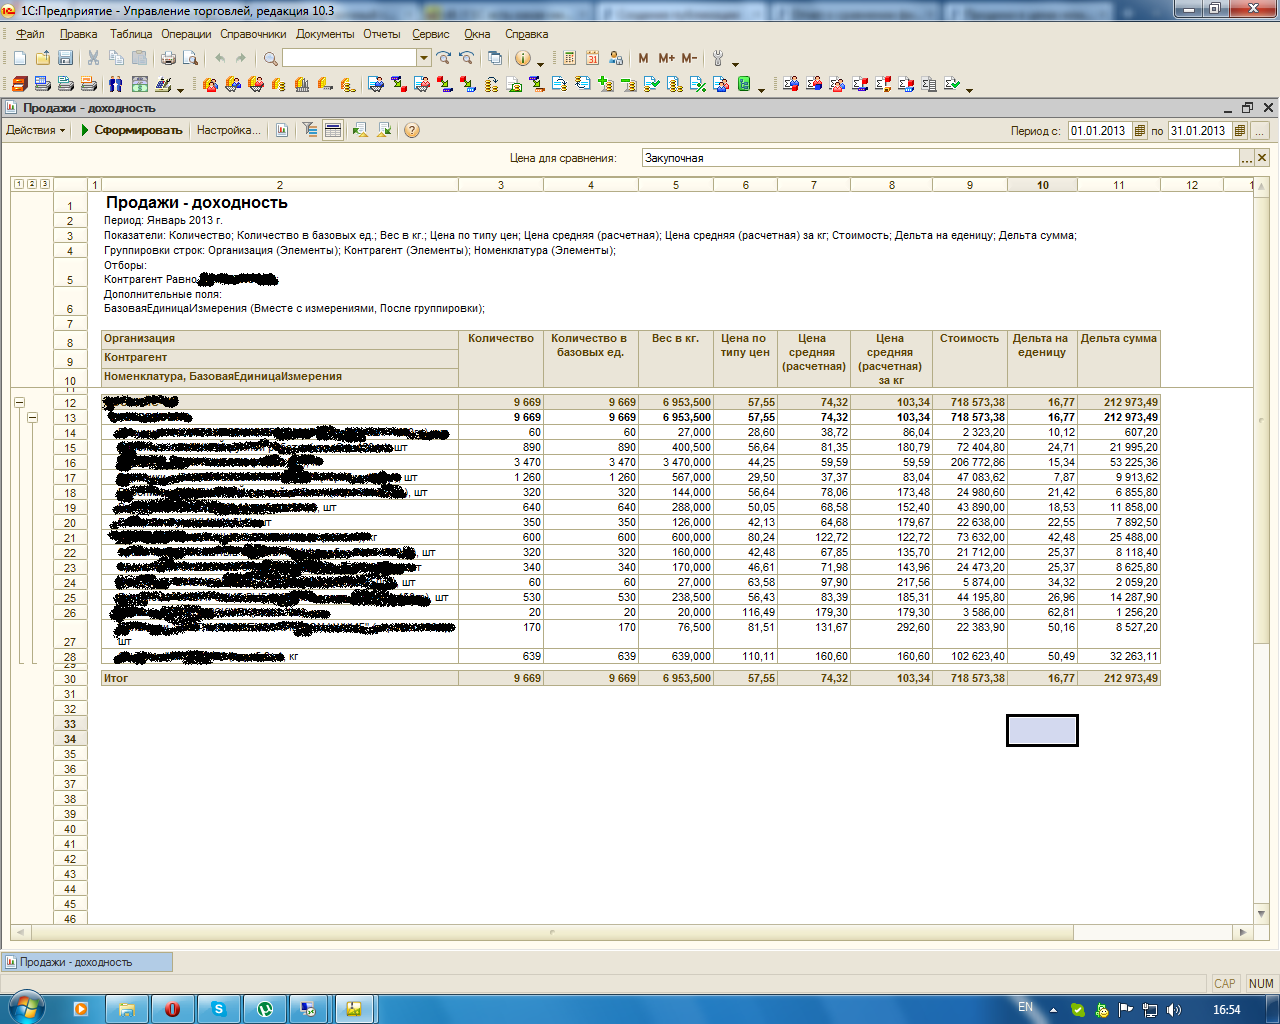This screenshot has width=1280, height=1024.
Task: Open the Отчеты menu
Action: [x=382, y=34]
